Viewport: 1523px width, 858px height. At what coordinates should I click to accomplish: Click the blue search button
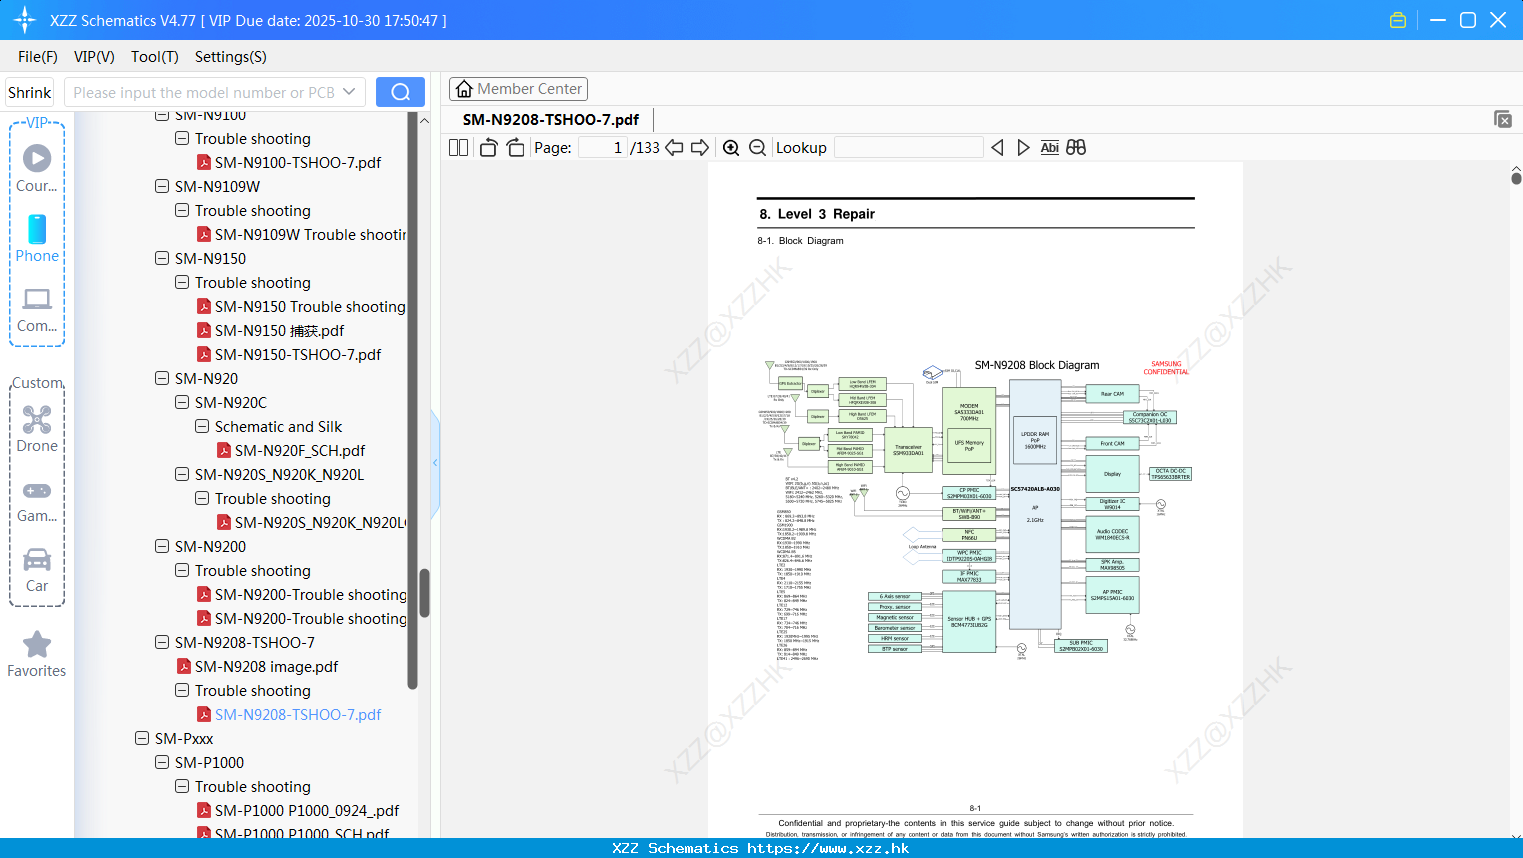(x=400, y=92)
